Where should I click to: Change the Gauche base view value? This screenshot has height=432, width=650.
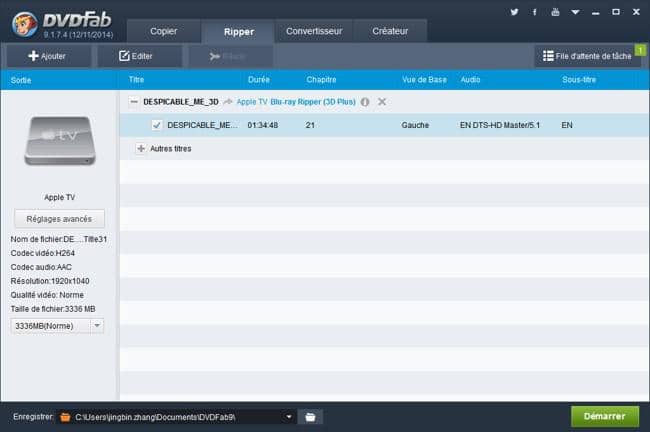click(x=415, y=125)
